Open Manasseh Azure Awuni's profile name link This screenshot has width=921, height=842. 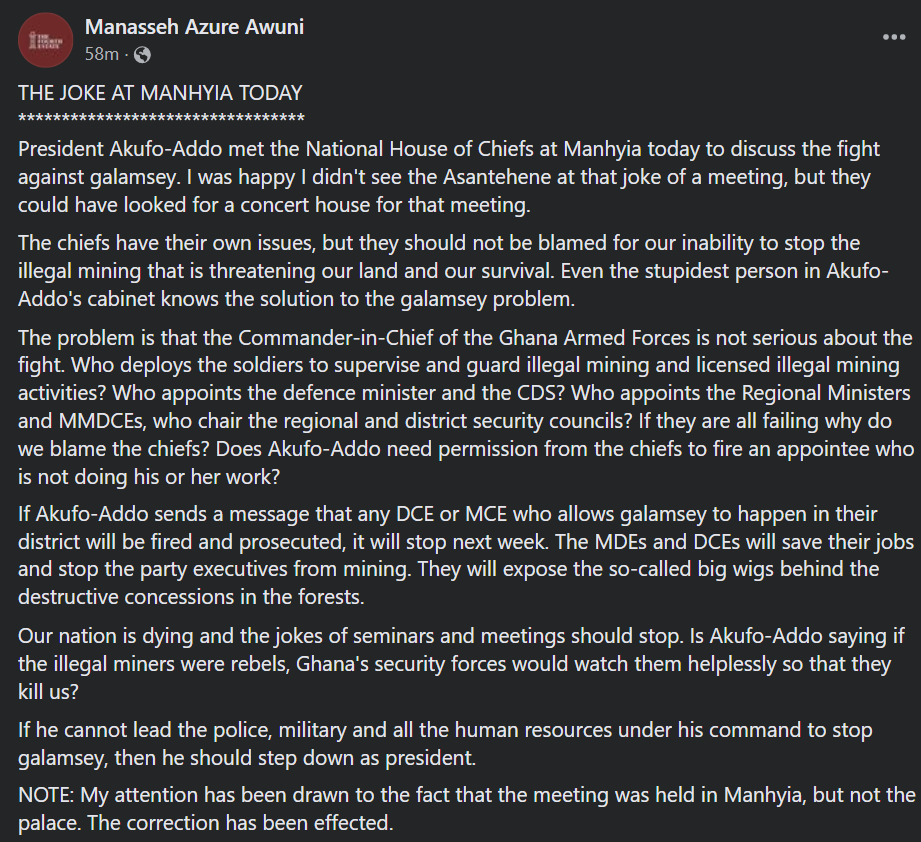click(194, 27)
